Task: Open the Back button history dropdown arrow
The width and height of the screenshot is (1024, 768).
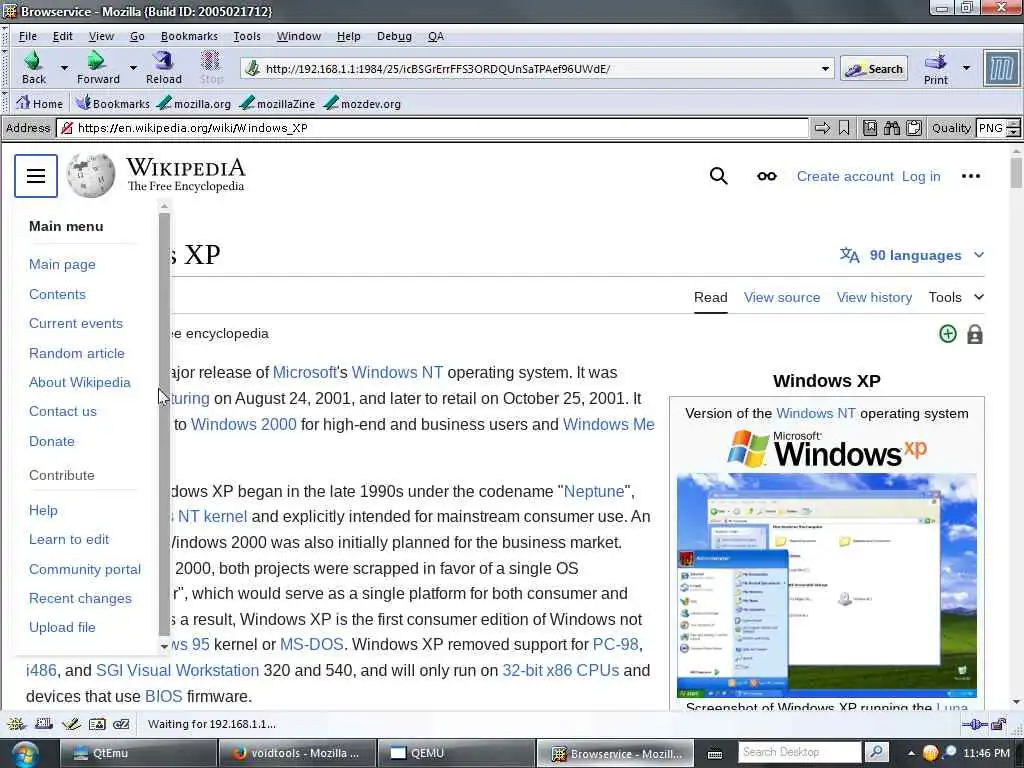Action: tap(64, 67)
